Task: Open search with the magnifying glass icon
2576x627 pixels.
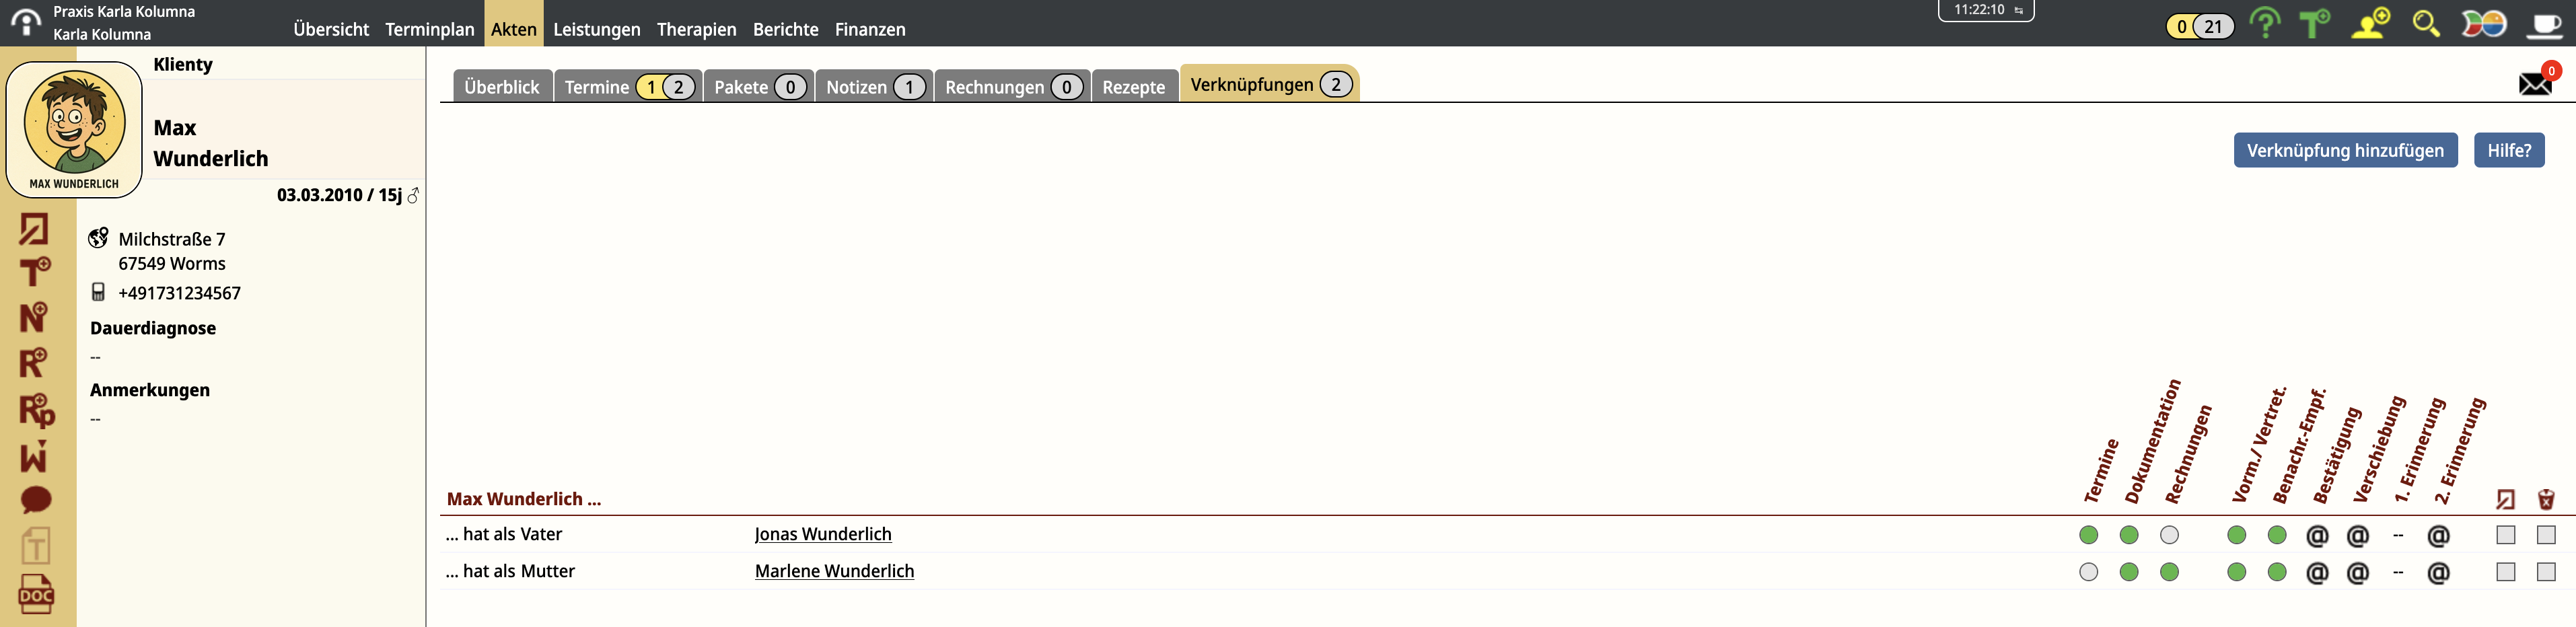Action: click(2426, 23)
